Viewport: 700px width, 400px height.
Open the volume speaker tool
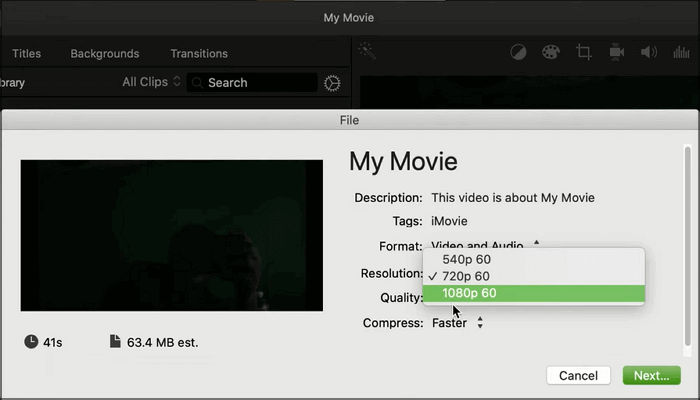point(649,52)
